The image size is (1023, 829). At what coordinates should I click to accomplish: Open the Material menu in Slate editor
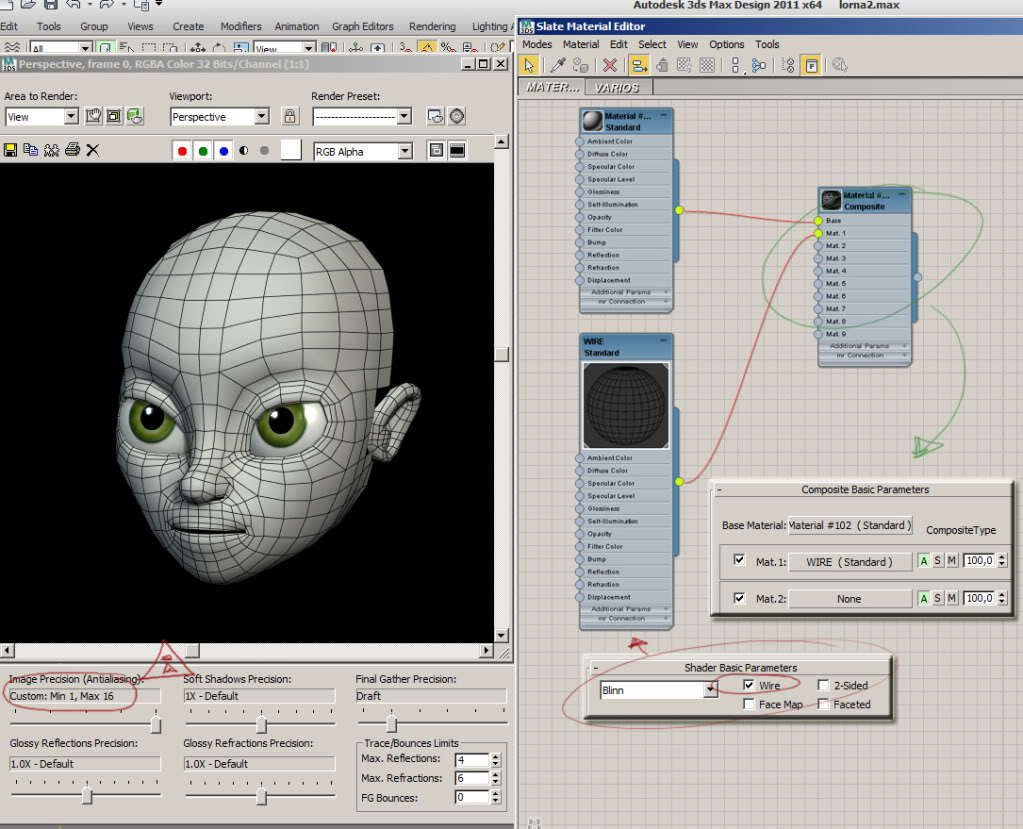(580, 44)
